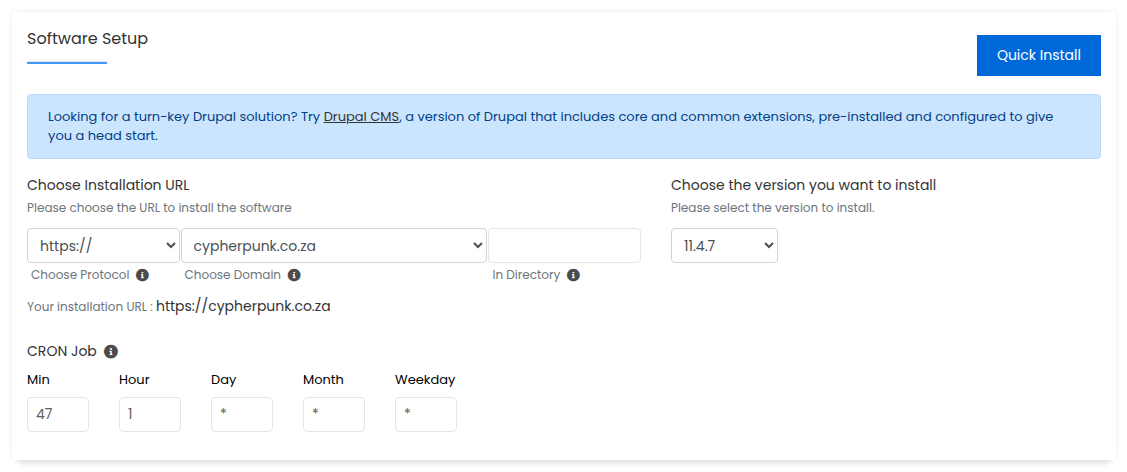Click the Choose Protocol info icon
1127x472 pixels.
click(142, 275)
